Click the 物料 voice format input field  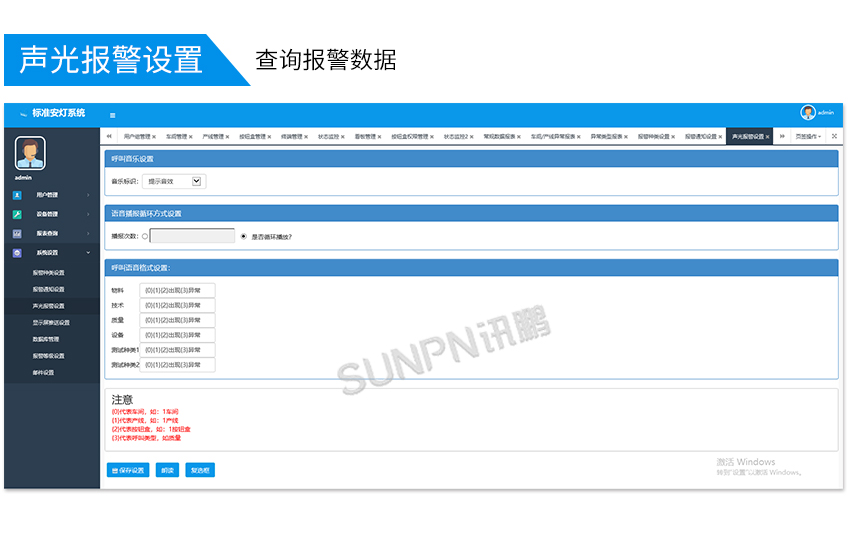178,290
